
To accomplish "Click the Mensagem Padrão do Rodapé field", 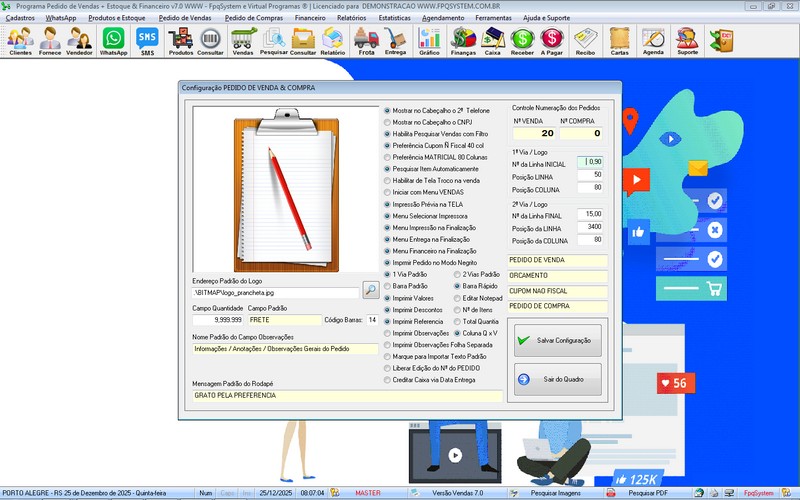I will click(x=347, y=395).
